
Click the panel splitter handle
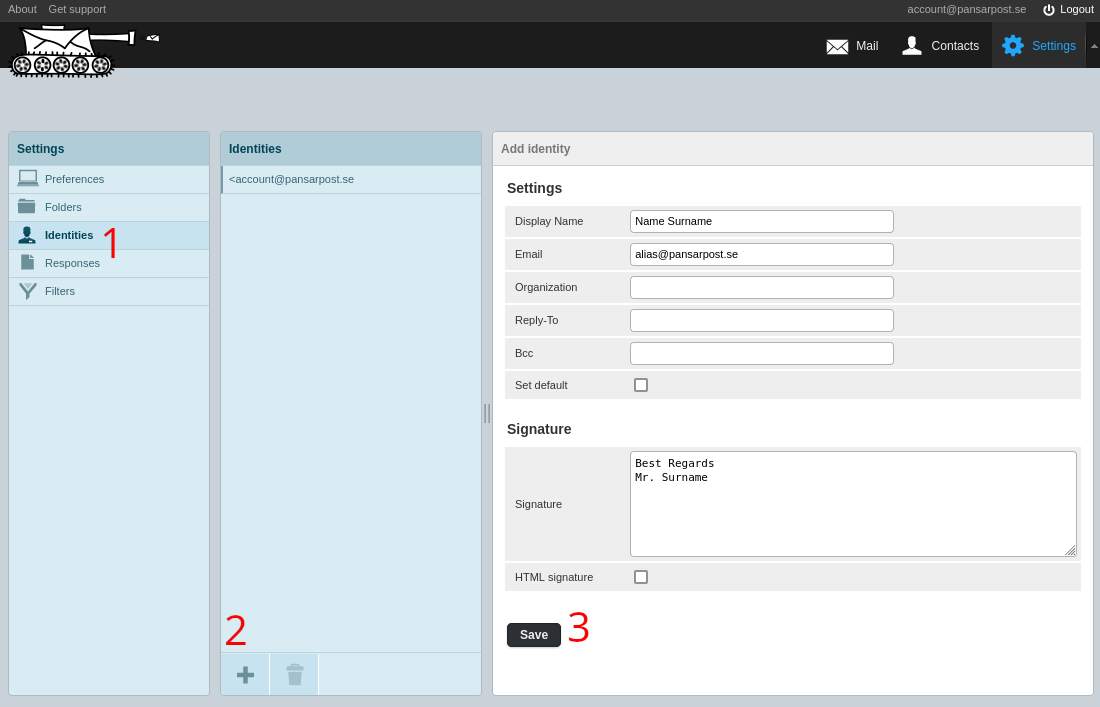487,413
